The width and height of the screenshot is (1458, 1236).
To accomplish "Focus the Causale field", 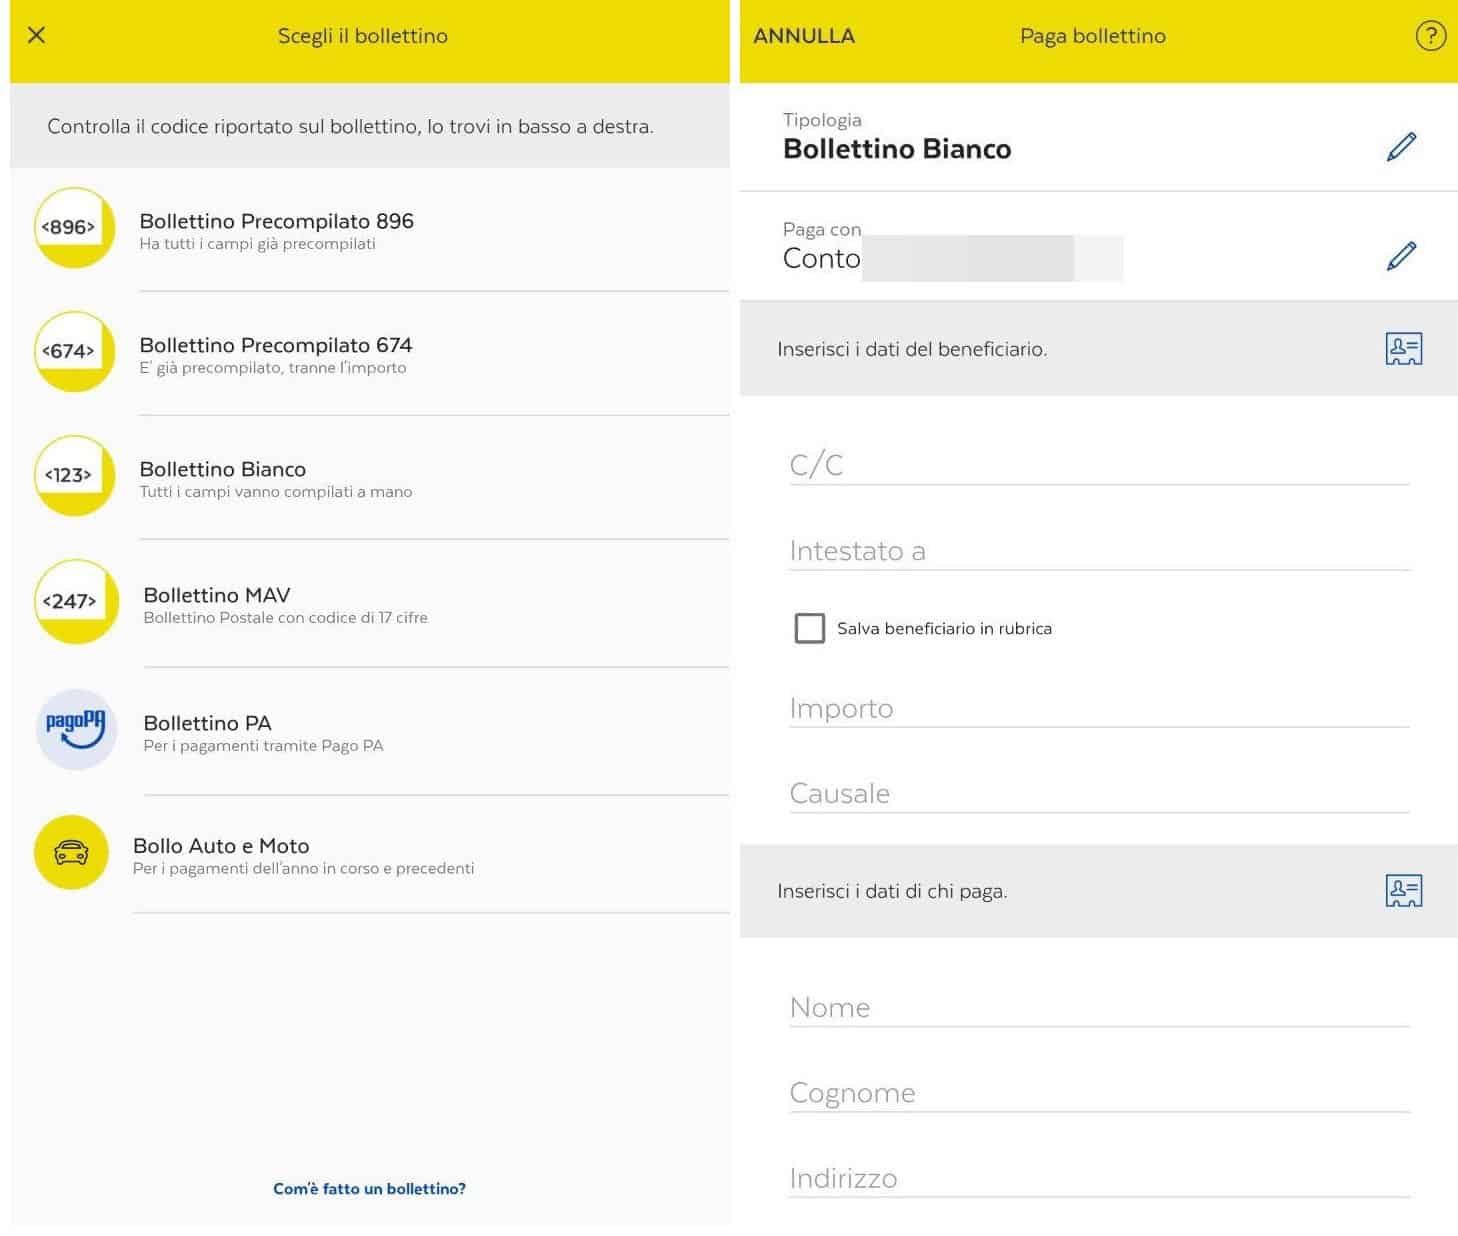I will point(1099,793).
